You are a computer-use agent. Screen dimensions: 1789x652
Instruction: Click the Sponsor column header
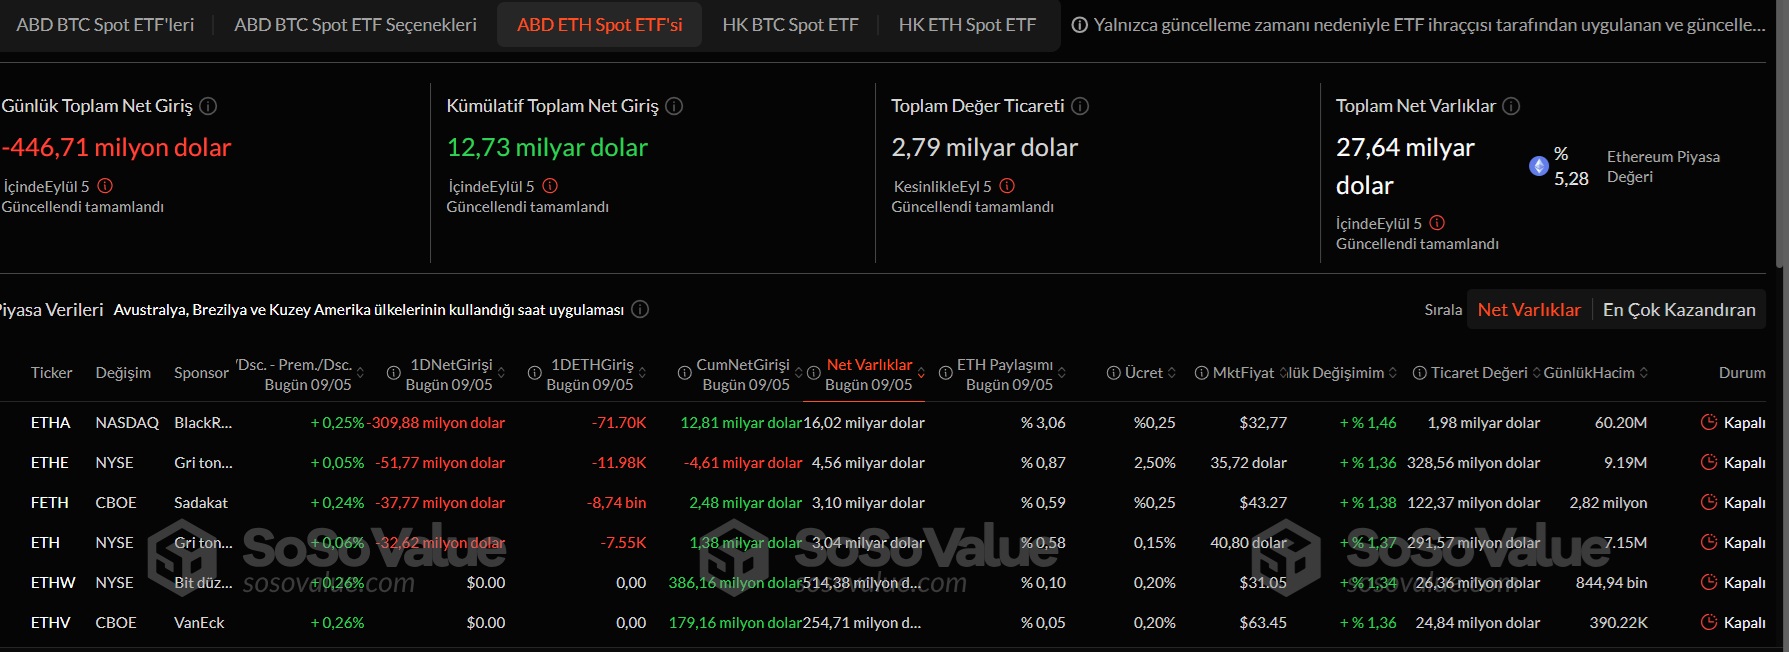pyautogui.click(x=201, y=373)
